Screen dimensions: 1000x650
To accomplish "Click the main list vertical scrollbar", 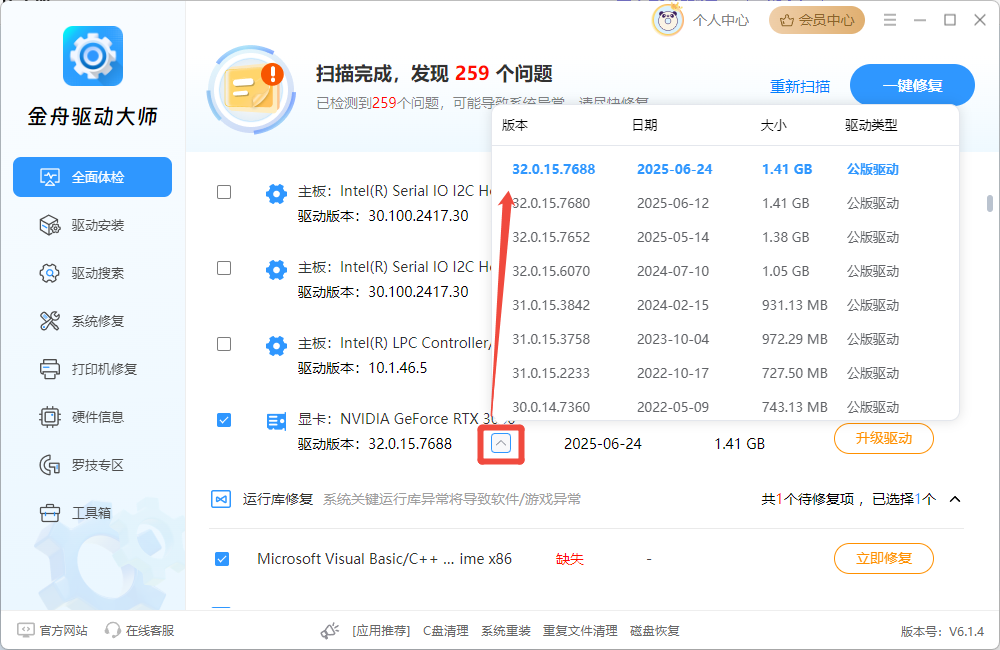I will pos(990,203).
